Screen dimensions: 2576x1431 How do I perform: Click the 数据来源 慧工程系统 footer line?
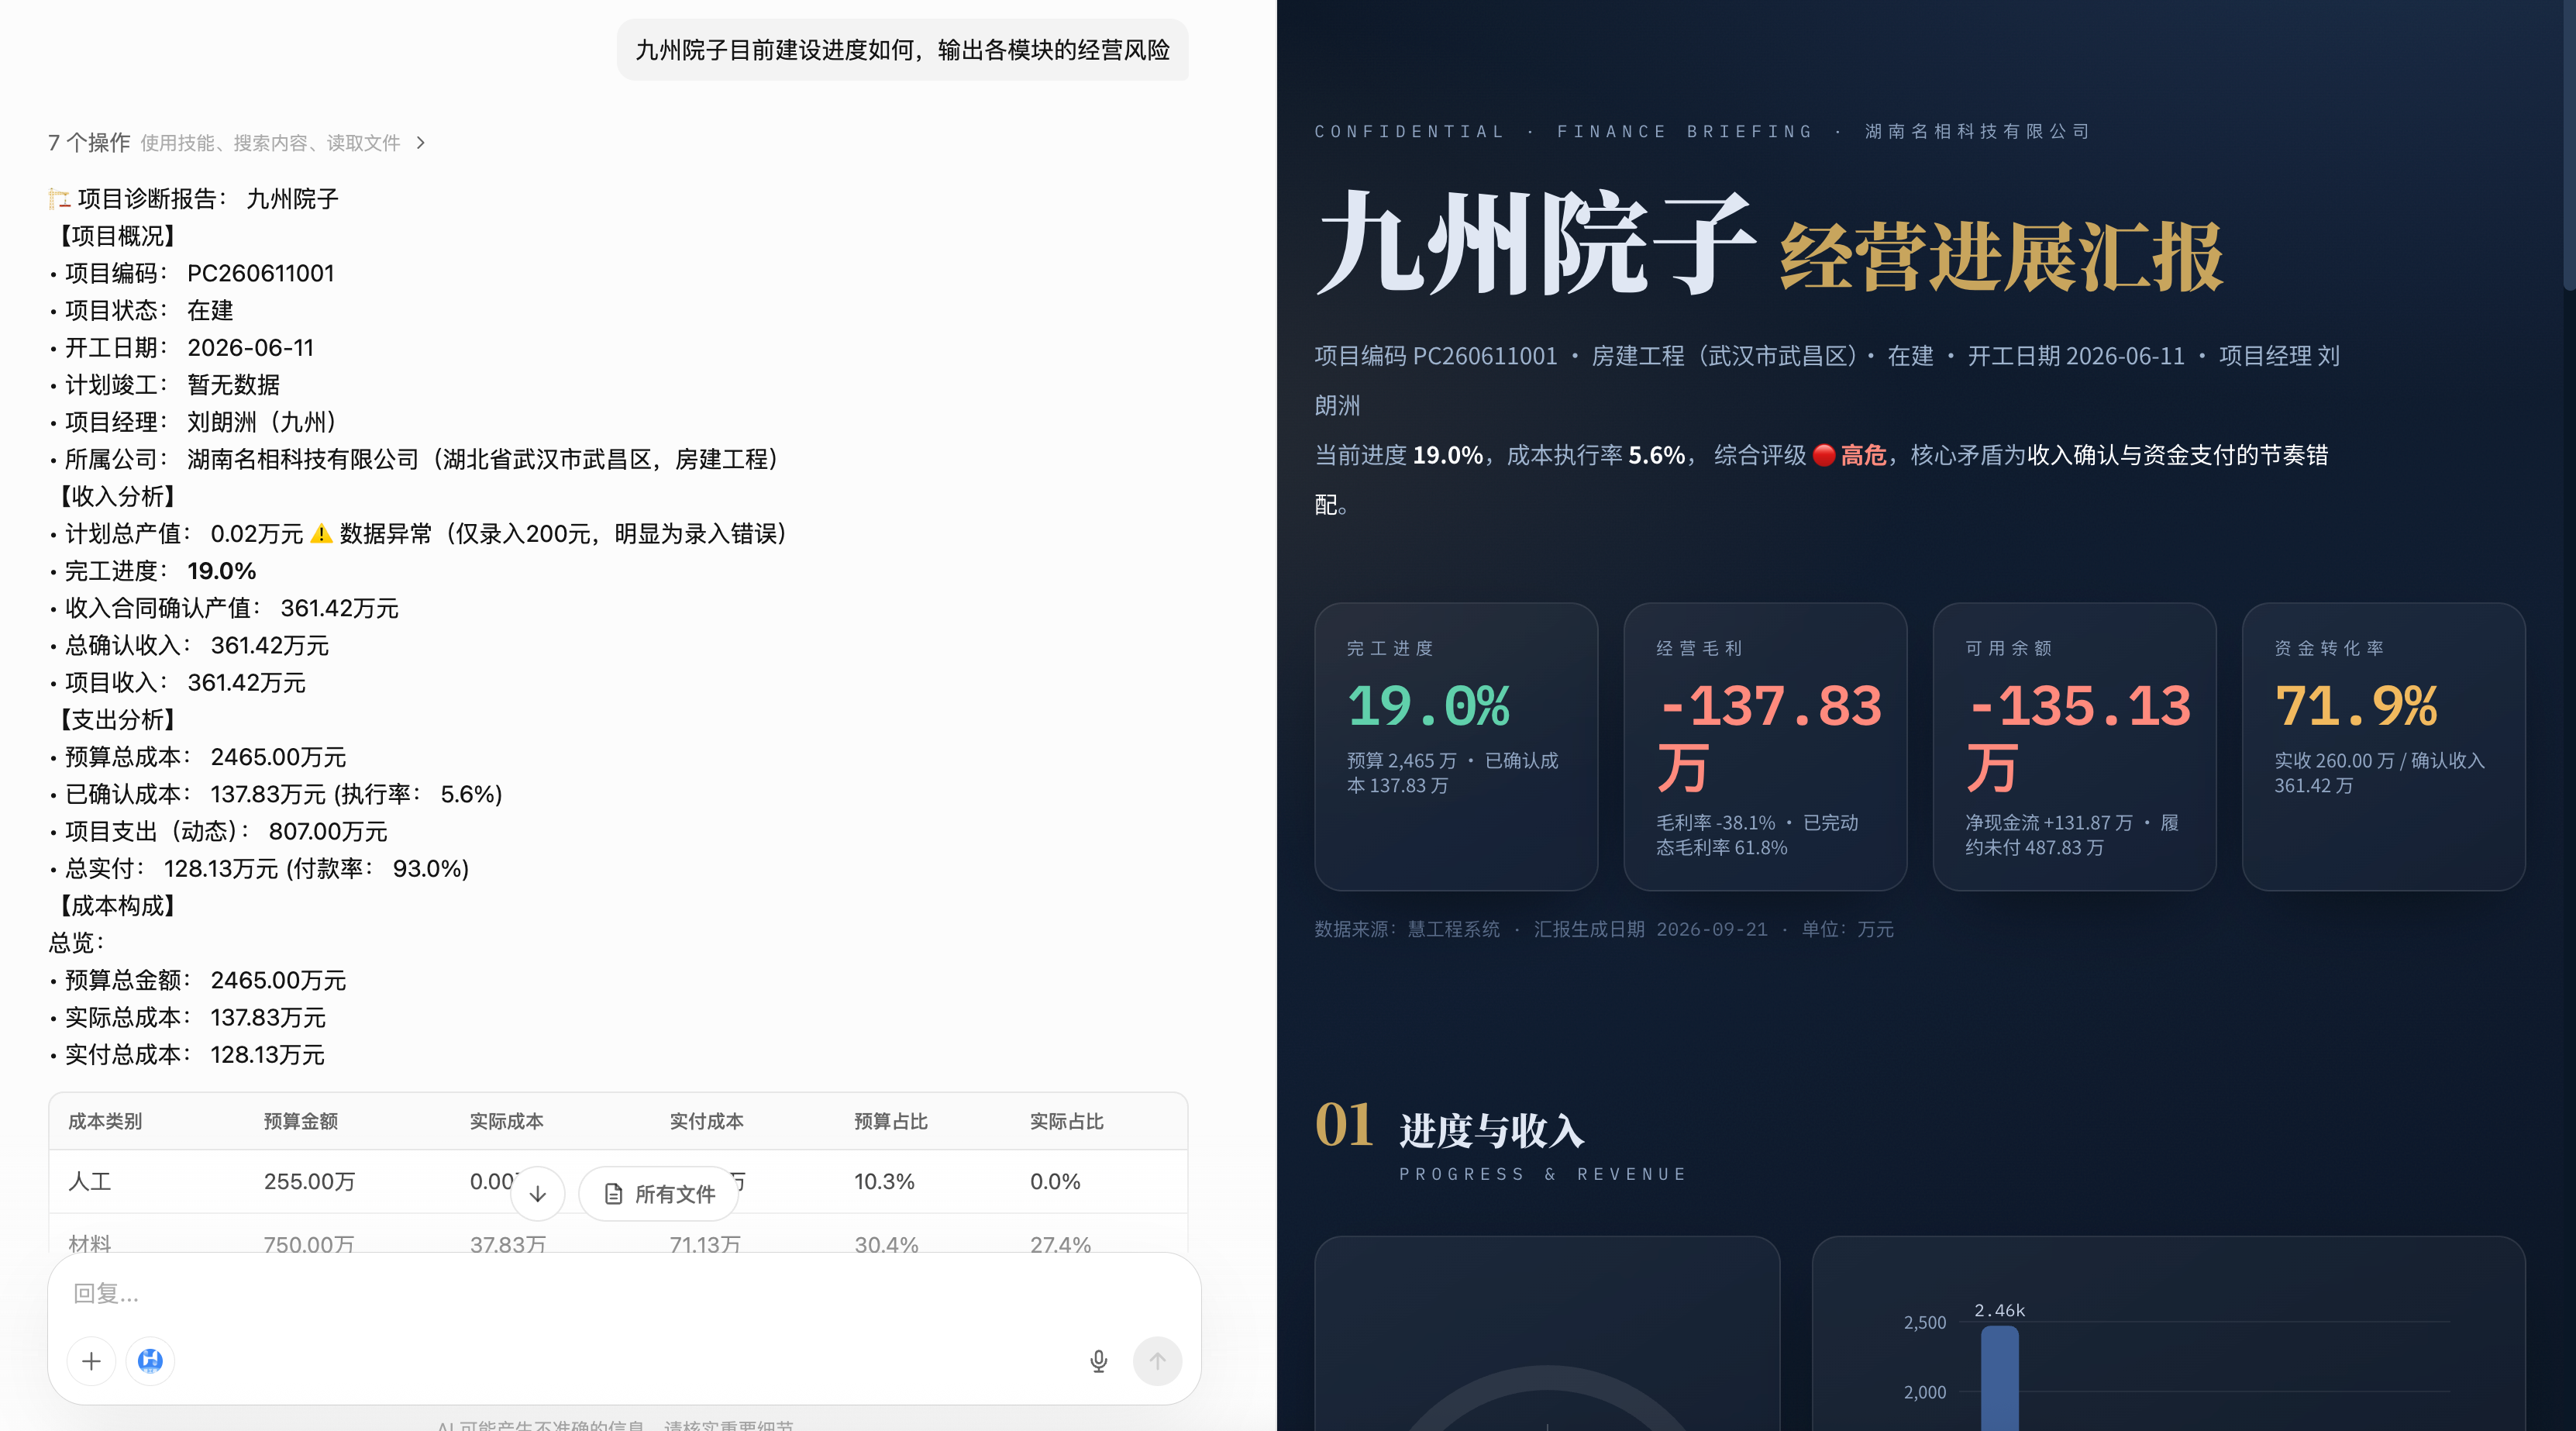tap(1603, 929)
